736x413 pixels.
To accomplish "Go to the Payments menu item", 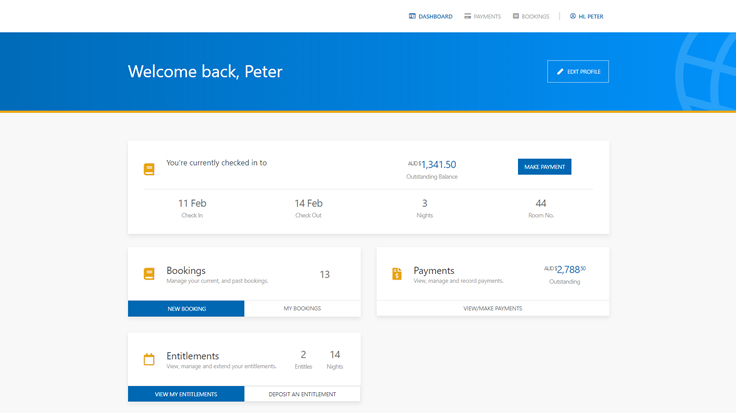I will click(487, 17).
